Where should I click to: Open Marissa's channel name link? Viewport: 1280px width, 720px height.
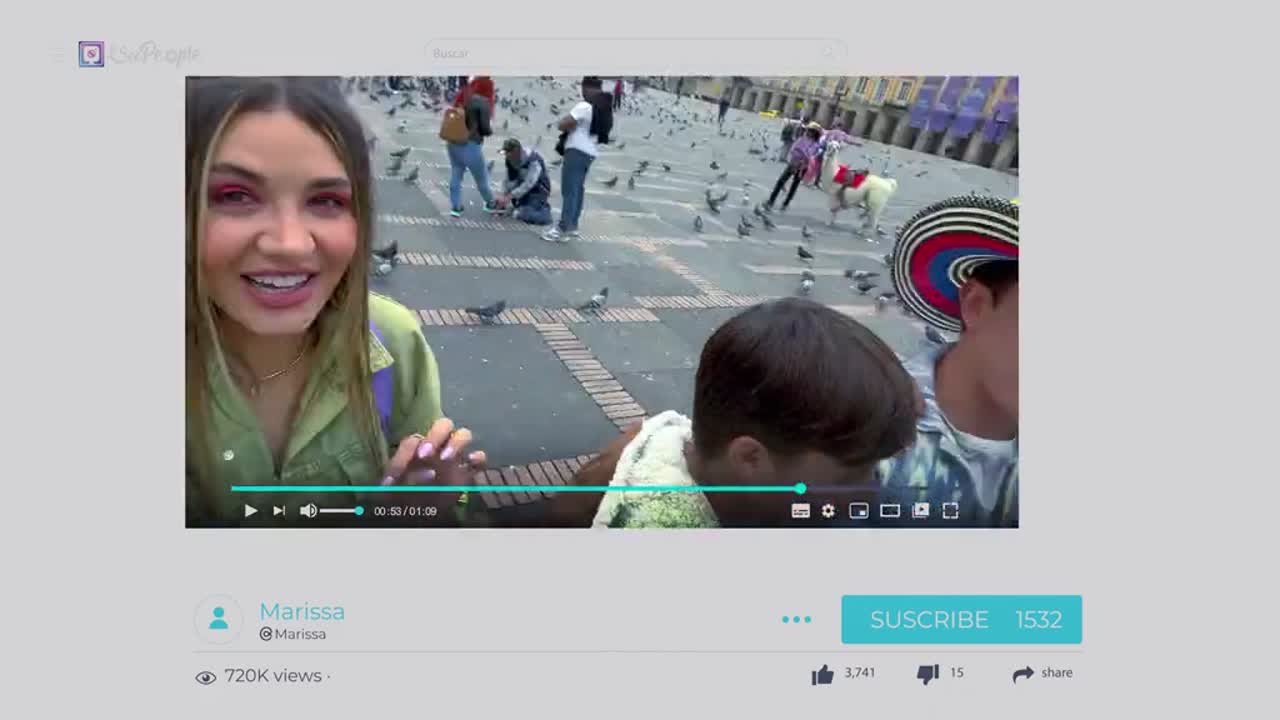coord(302,611)
